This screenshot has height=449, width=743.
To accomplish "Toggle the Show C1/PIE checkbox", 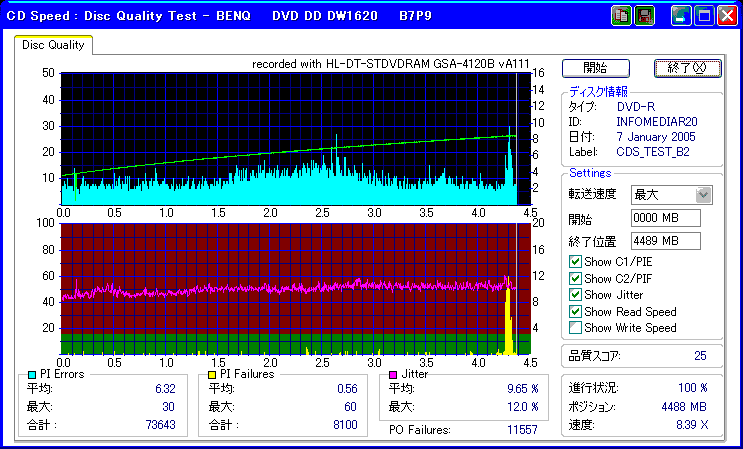I will pos(575,261).
